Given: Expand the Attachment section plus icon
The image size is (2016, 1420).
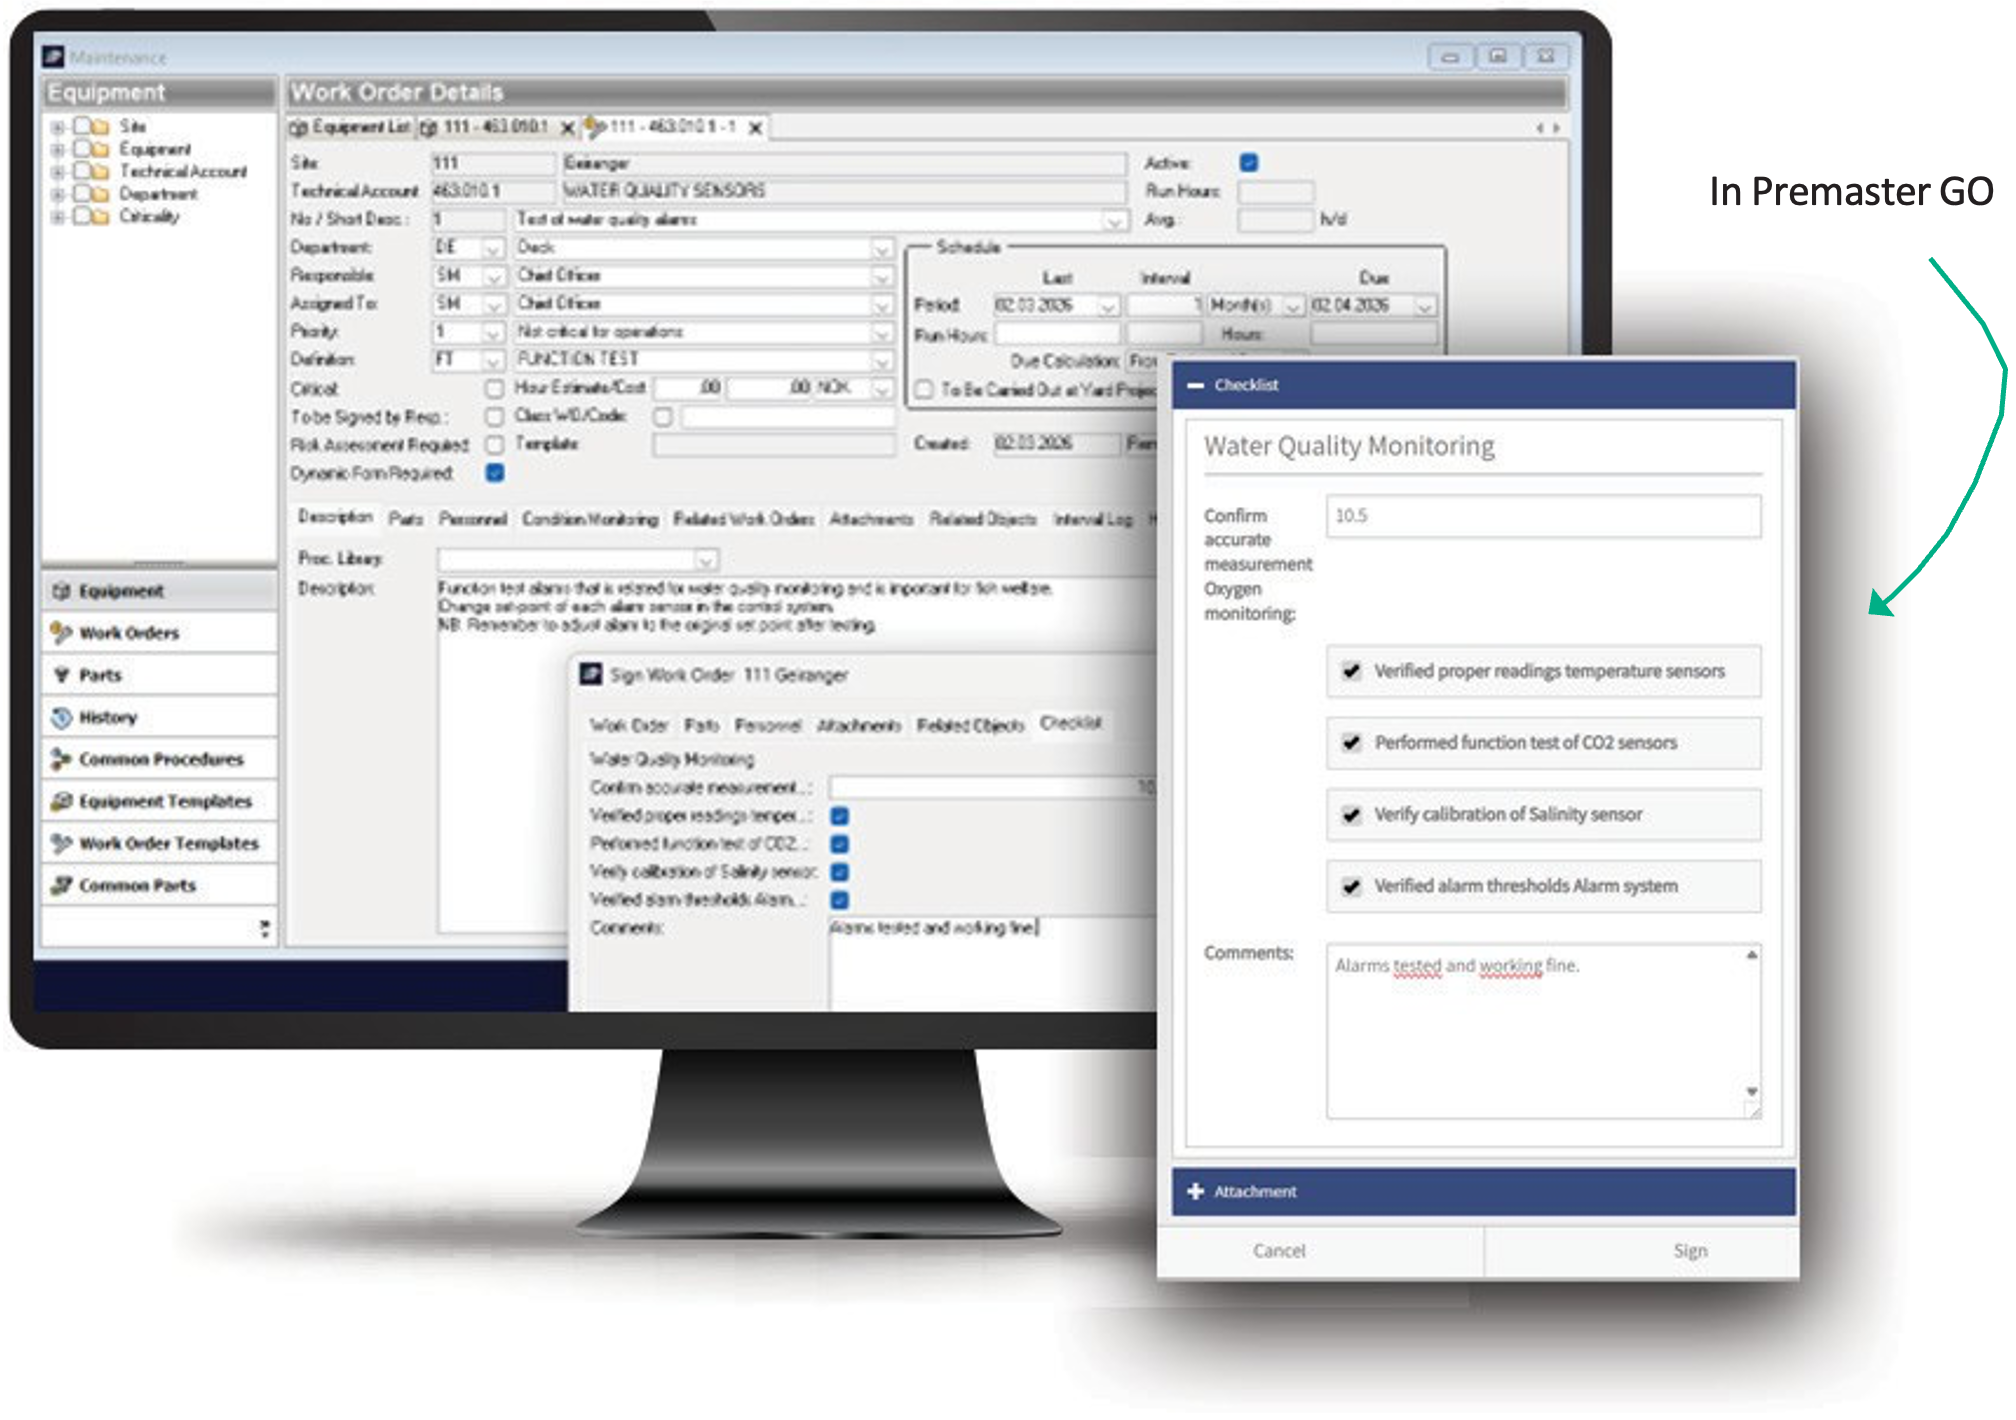Looking at the screenshot, I should click(x=1195, y=1191).
